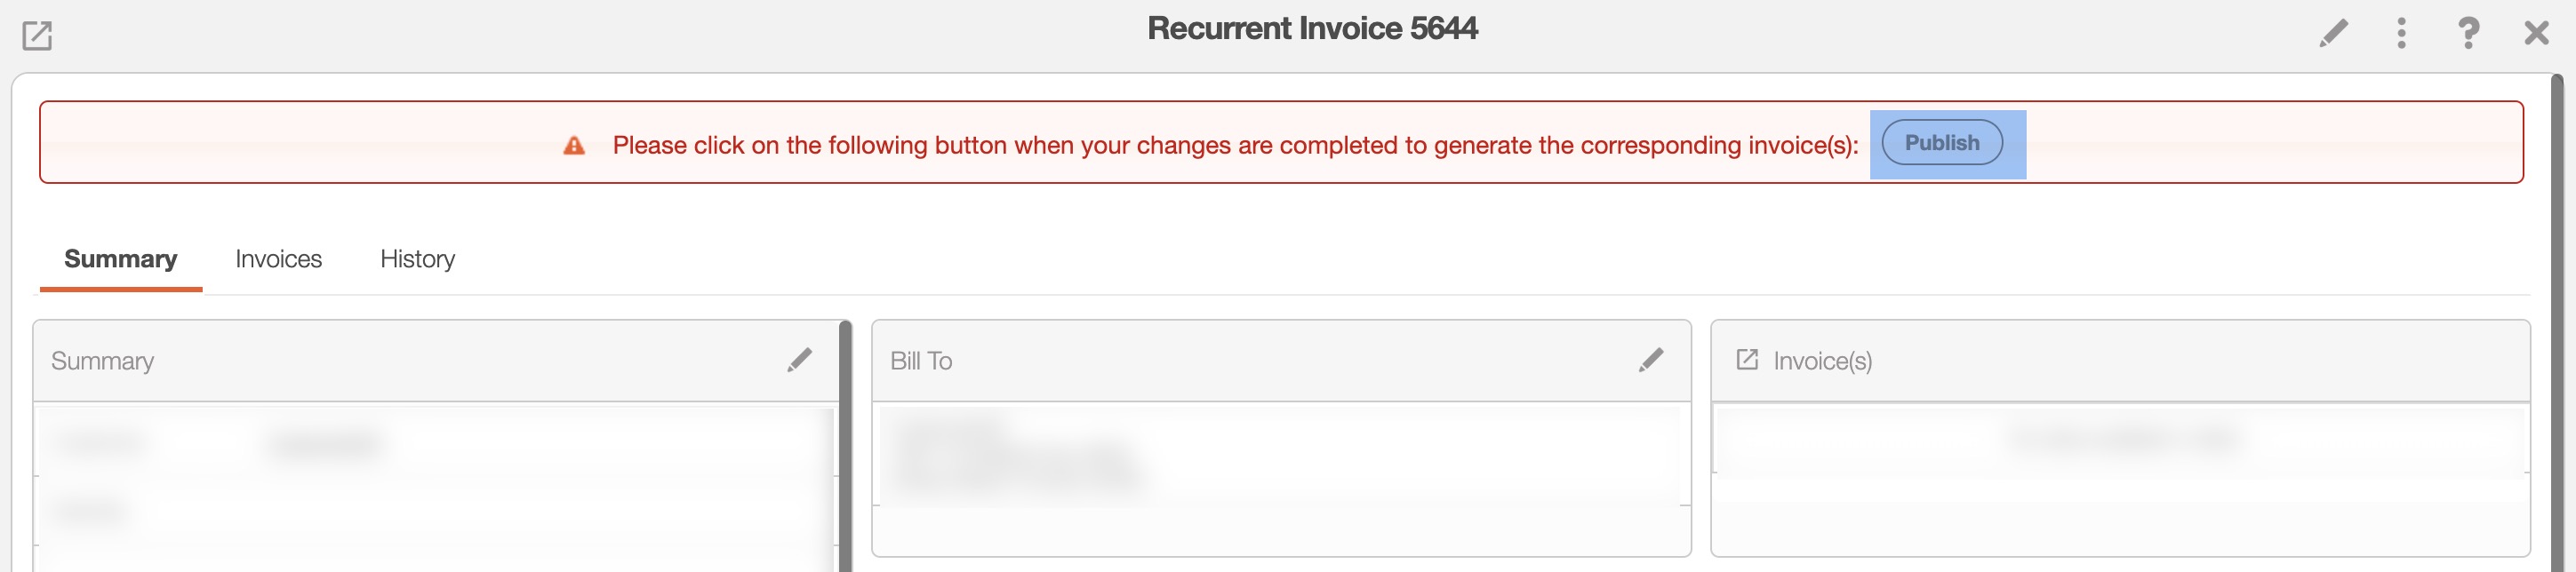Open help with the question mark icon
The width and height of the screenshot is (2576, 572).
(x=2468, y=33)
